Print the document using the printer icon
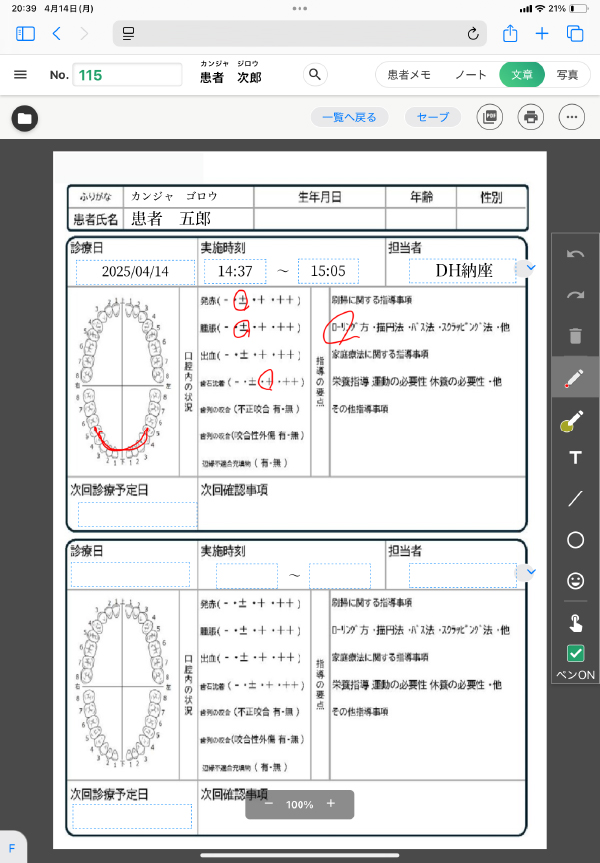The width and height of the screenshot is (600, 863). [x=531, y=117]
